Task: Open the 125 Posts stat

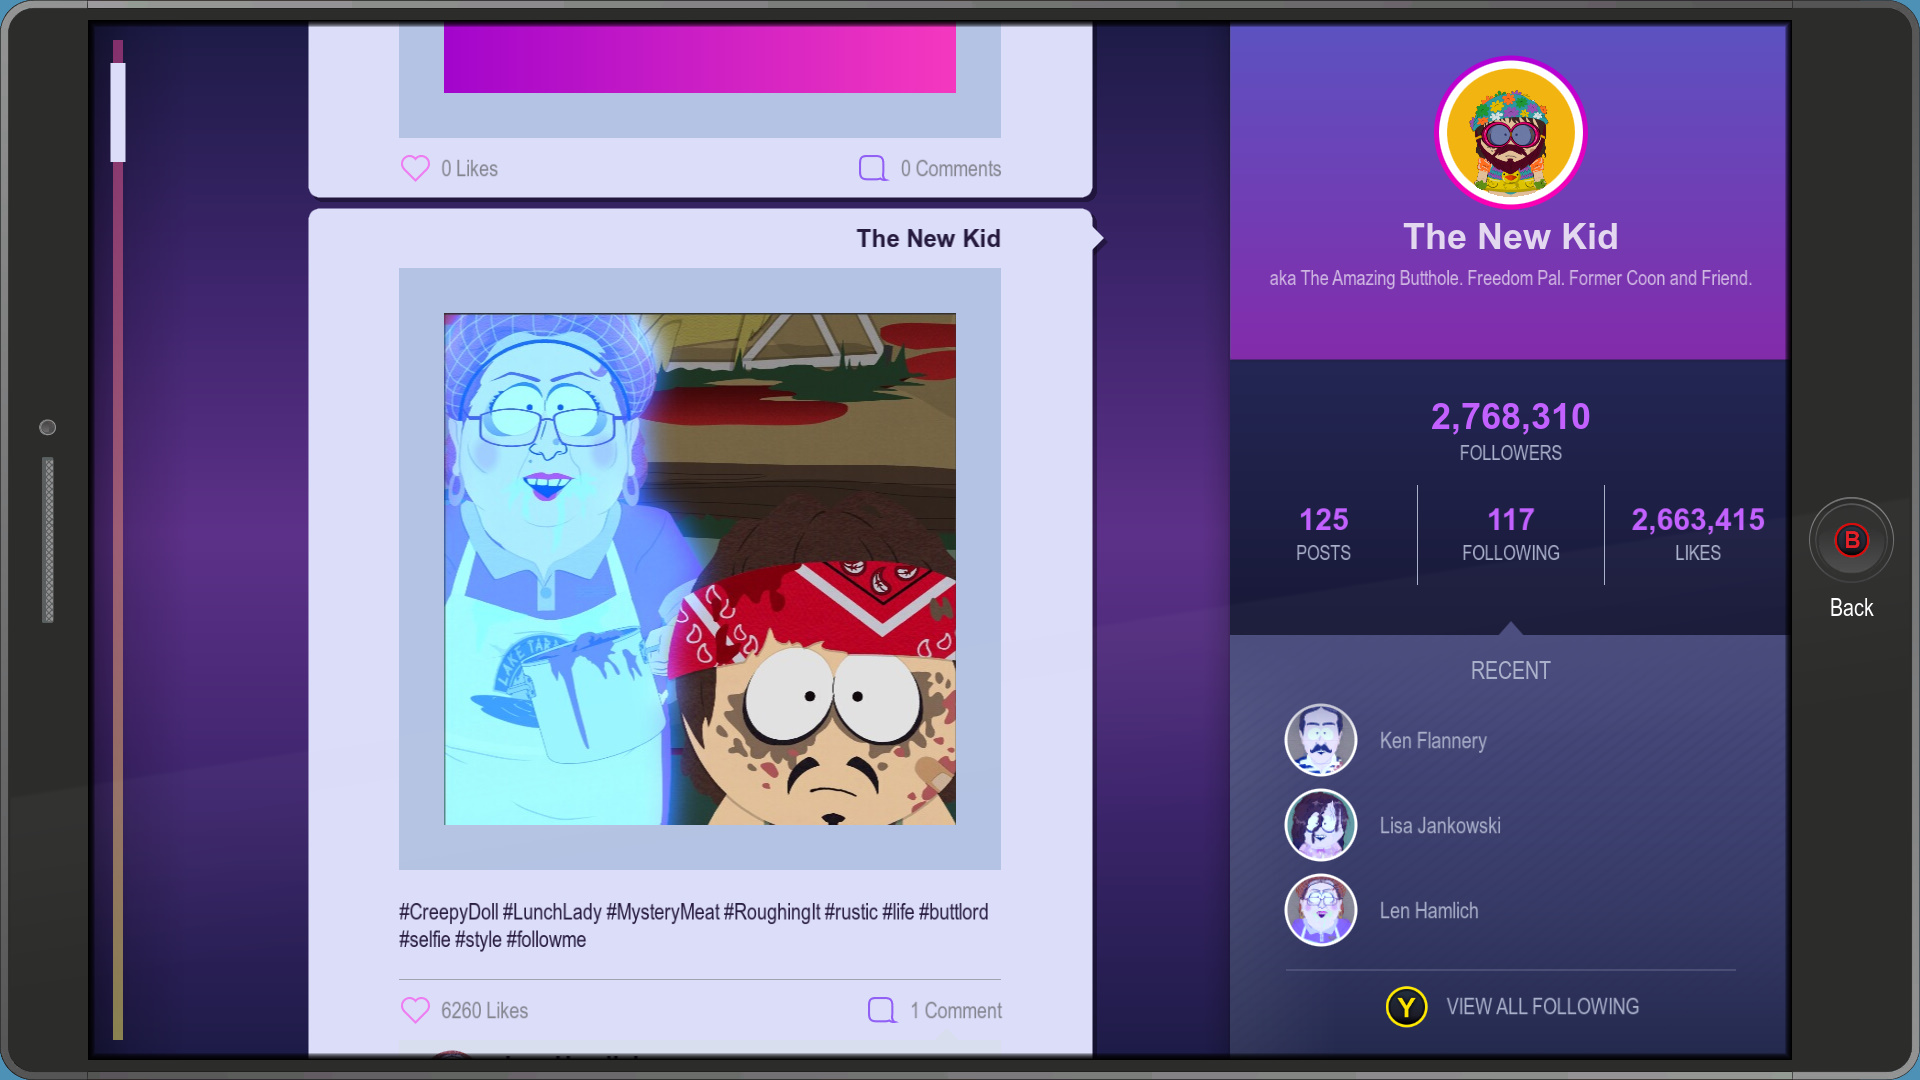Action: pos(1323,534)
